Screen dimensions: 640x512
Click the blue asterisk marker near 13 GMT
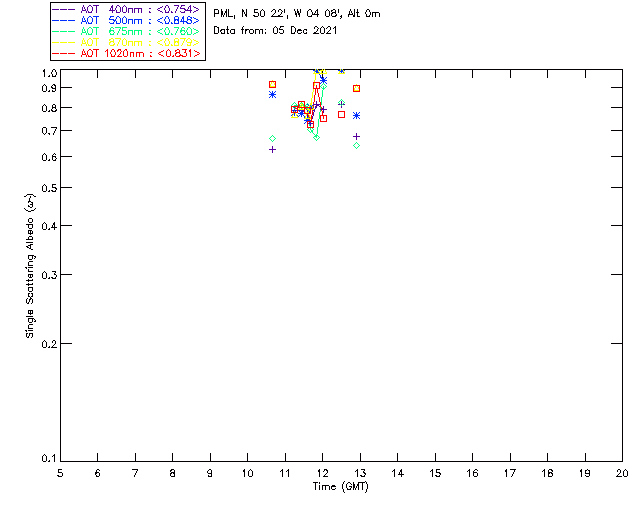coord(357,116)
